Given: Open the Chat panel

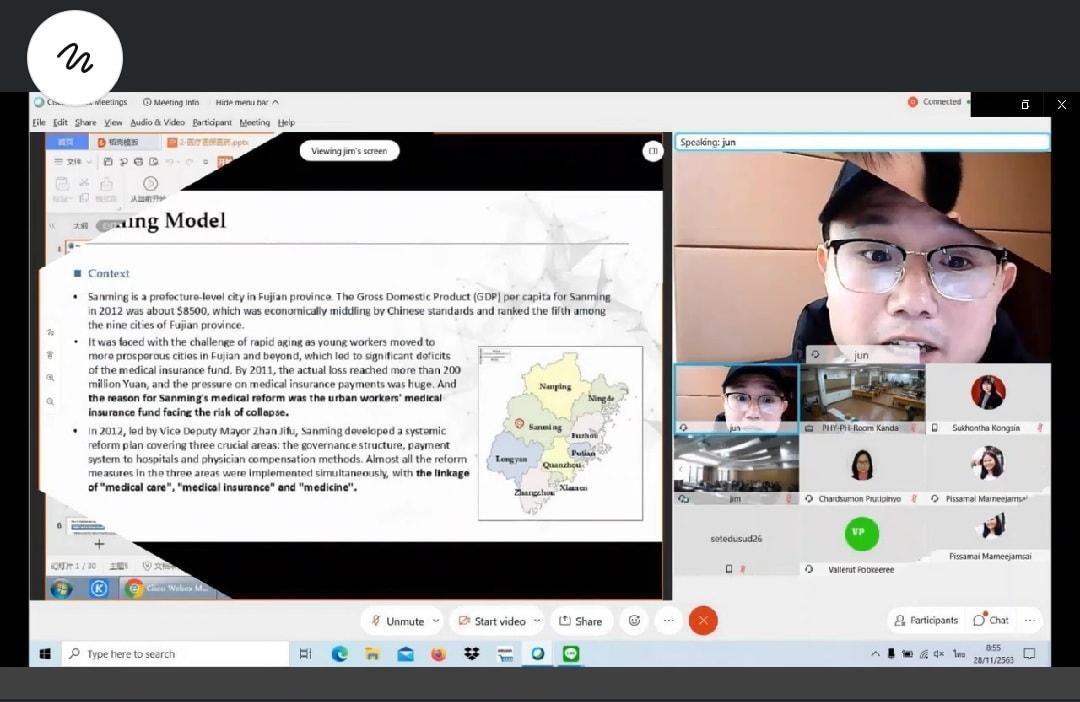Looking at the screenshot, I should [x=991, y=620].
